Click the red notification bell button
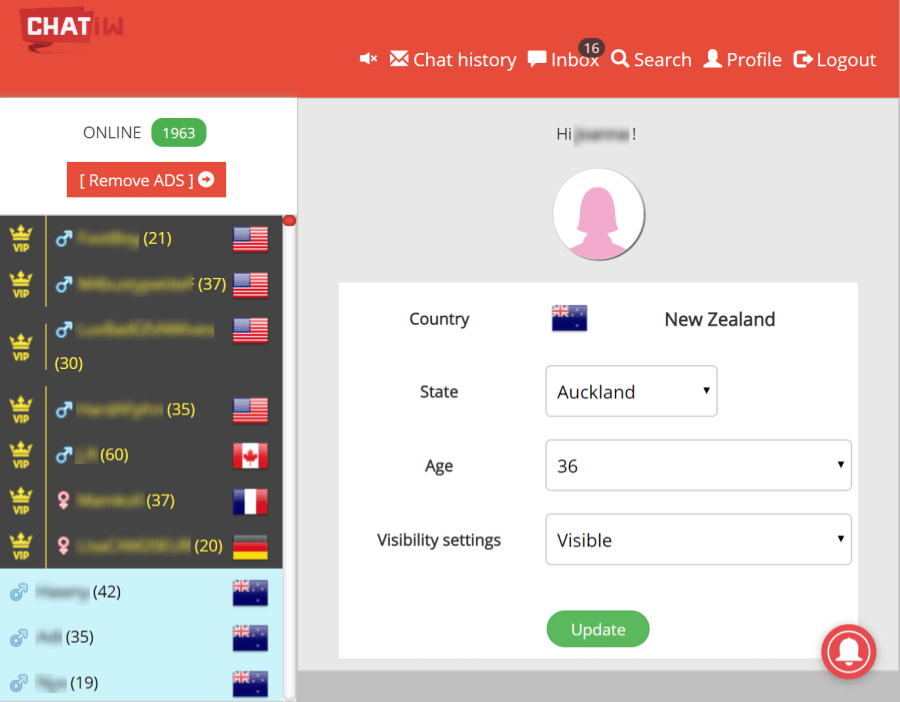This screenshot has width=900, height=702. click(848, 651)
